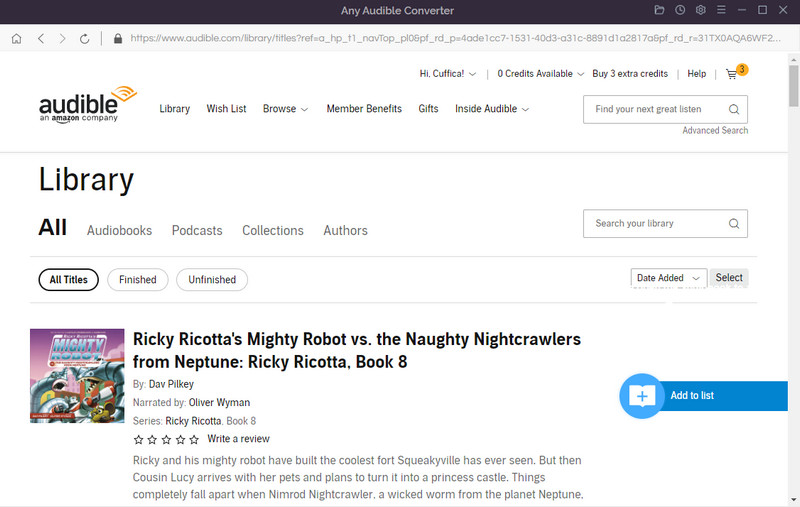800x507 pixels.
Task: Select the Unfinished filter
Action: coord(212,280)
